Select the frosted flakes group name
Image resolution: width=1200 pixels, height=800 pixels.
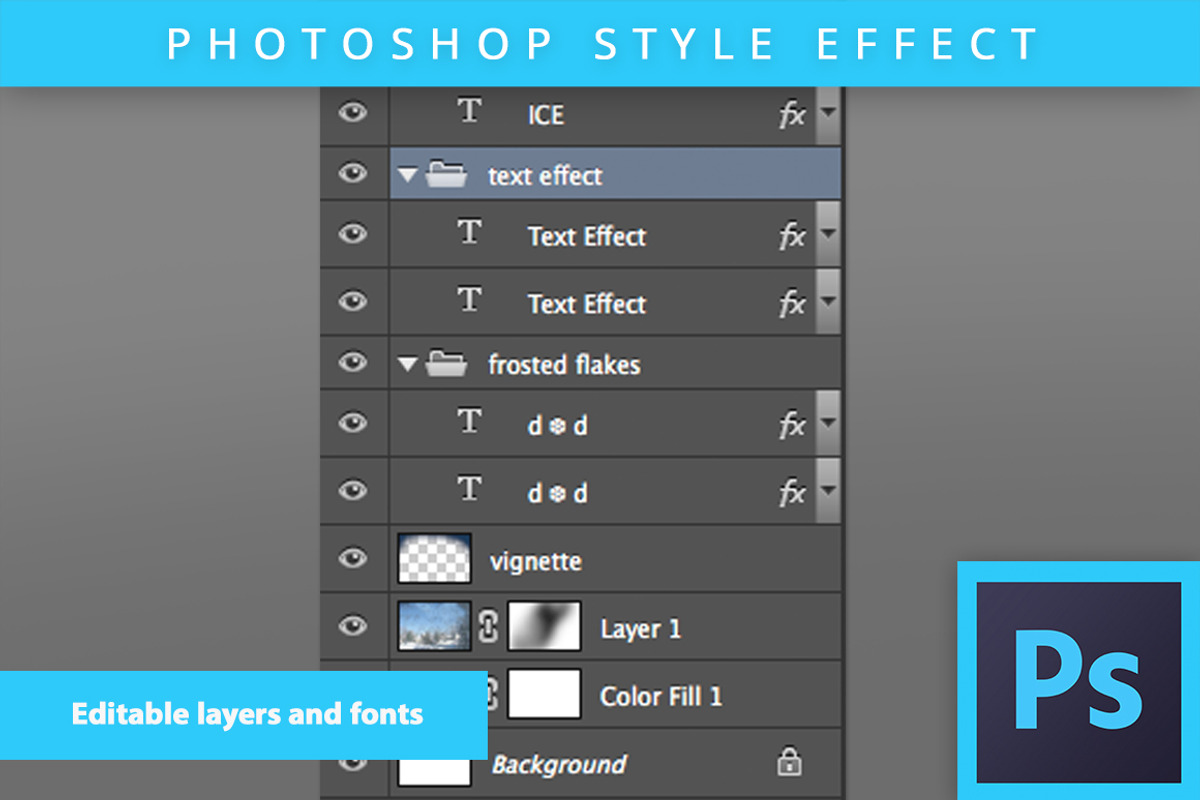pyautogui.click(x=564, y=365)
